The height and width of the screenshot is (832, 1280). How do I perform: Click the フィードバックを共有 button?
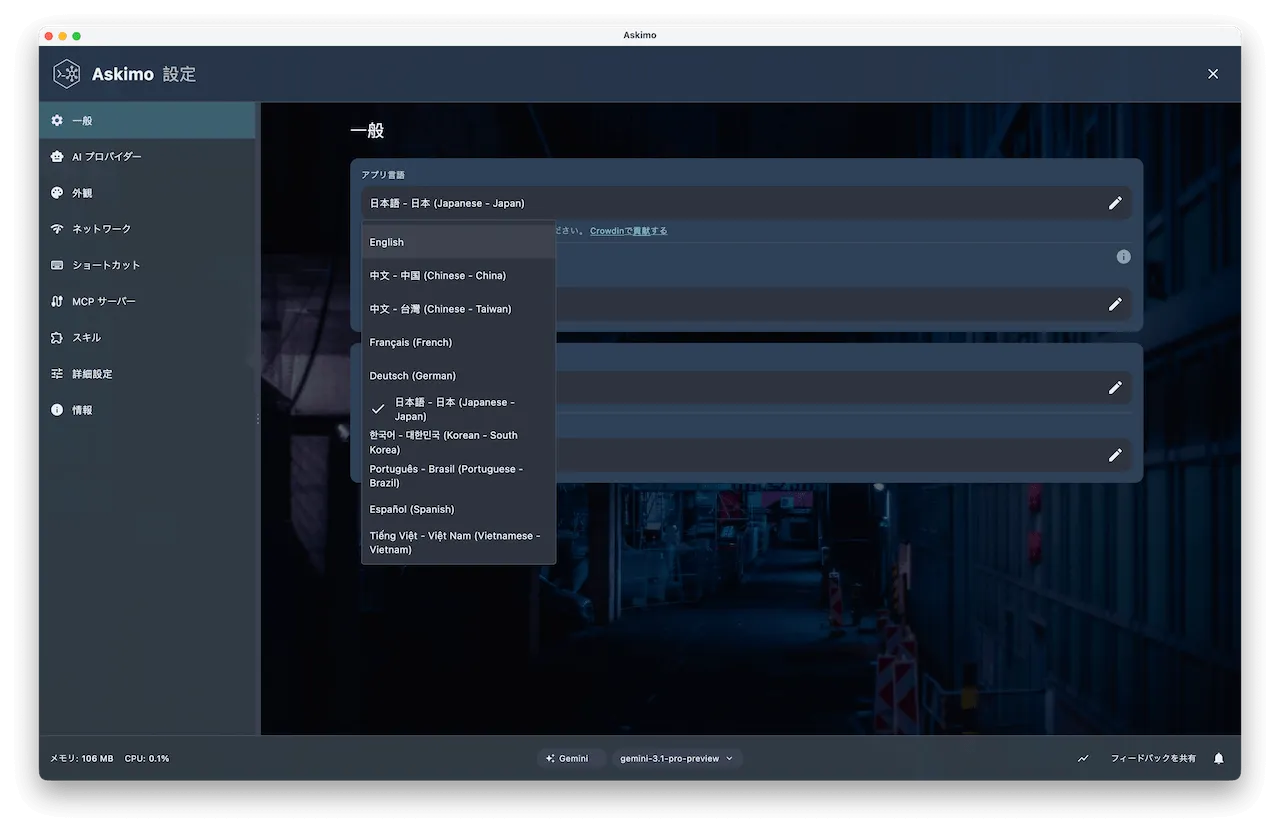[x=1153, y=758]
